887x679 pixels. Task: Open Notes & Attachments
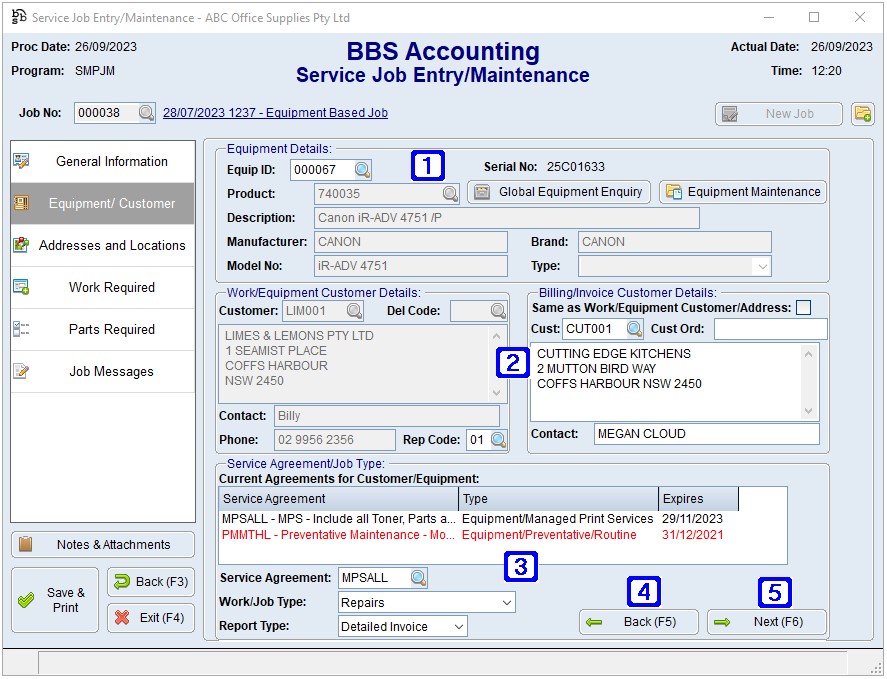pos(103,544)
